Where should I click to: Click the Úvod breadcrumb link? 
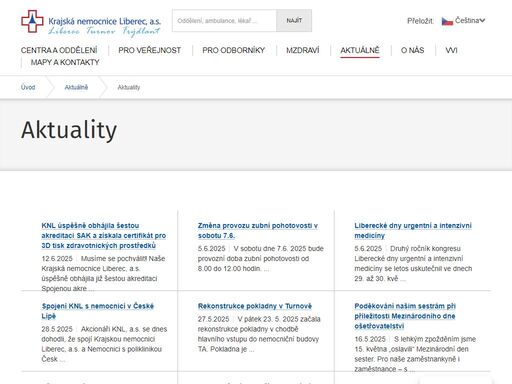click(28, 87)
